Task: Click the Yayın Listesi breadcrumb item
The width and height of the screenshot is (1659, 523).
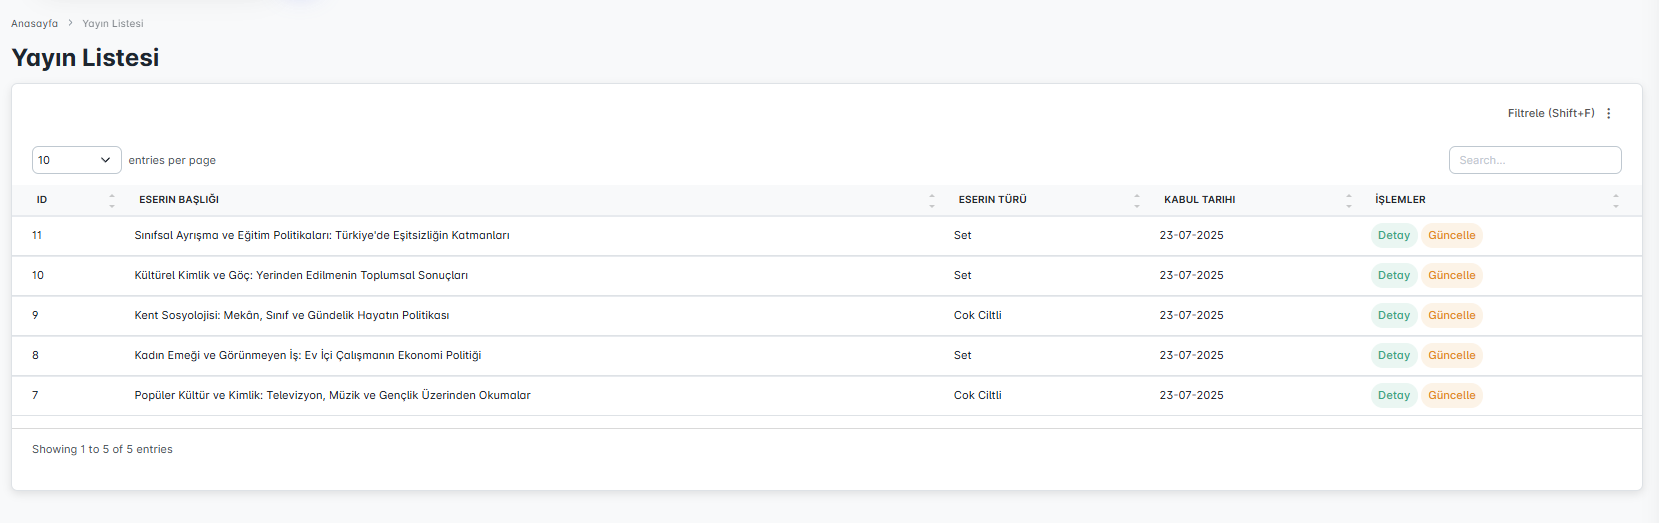Action: (x=113, y=24)
